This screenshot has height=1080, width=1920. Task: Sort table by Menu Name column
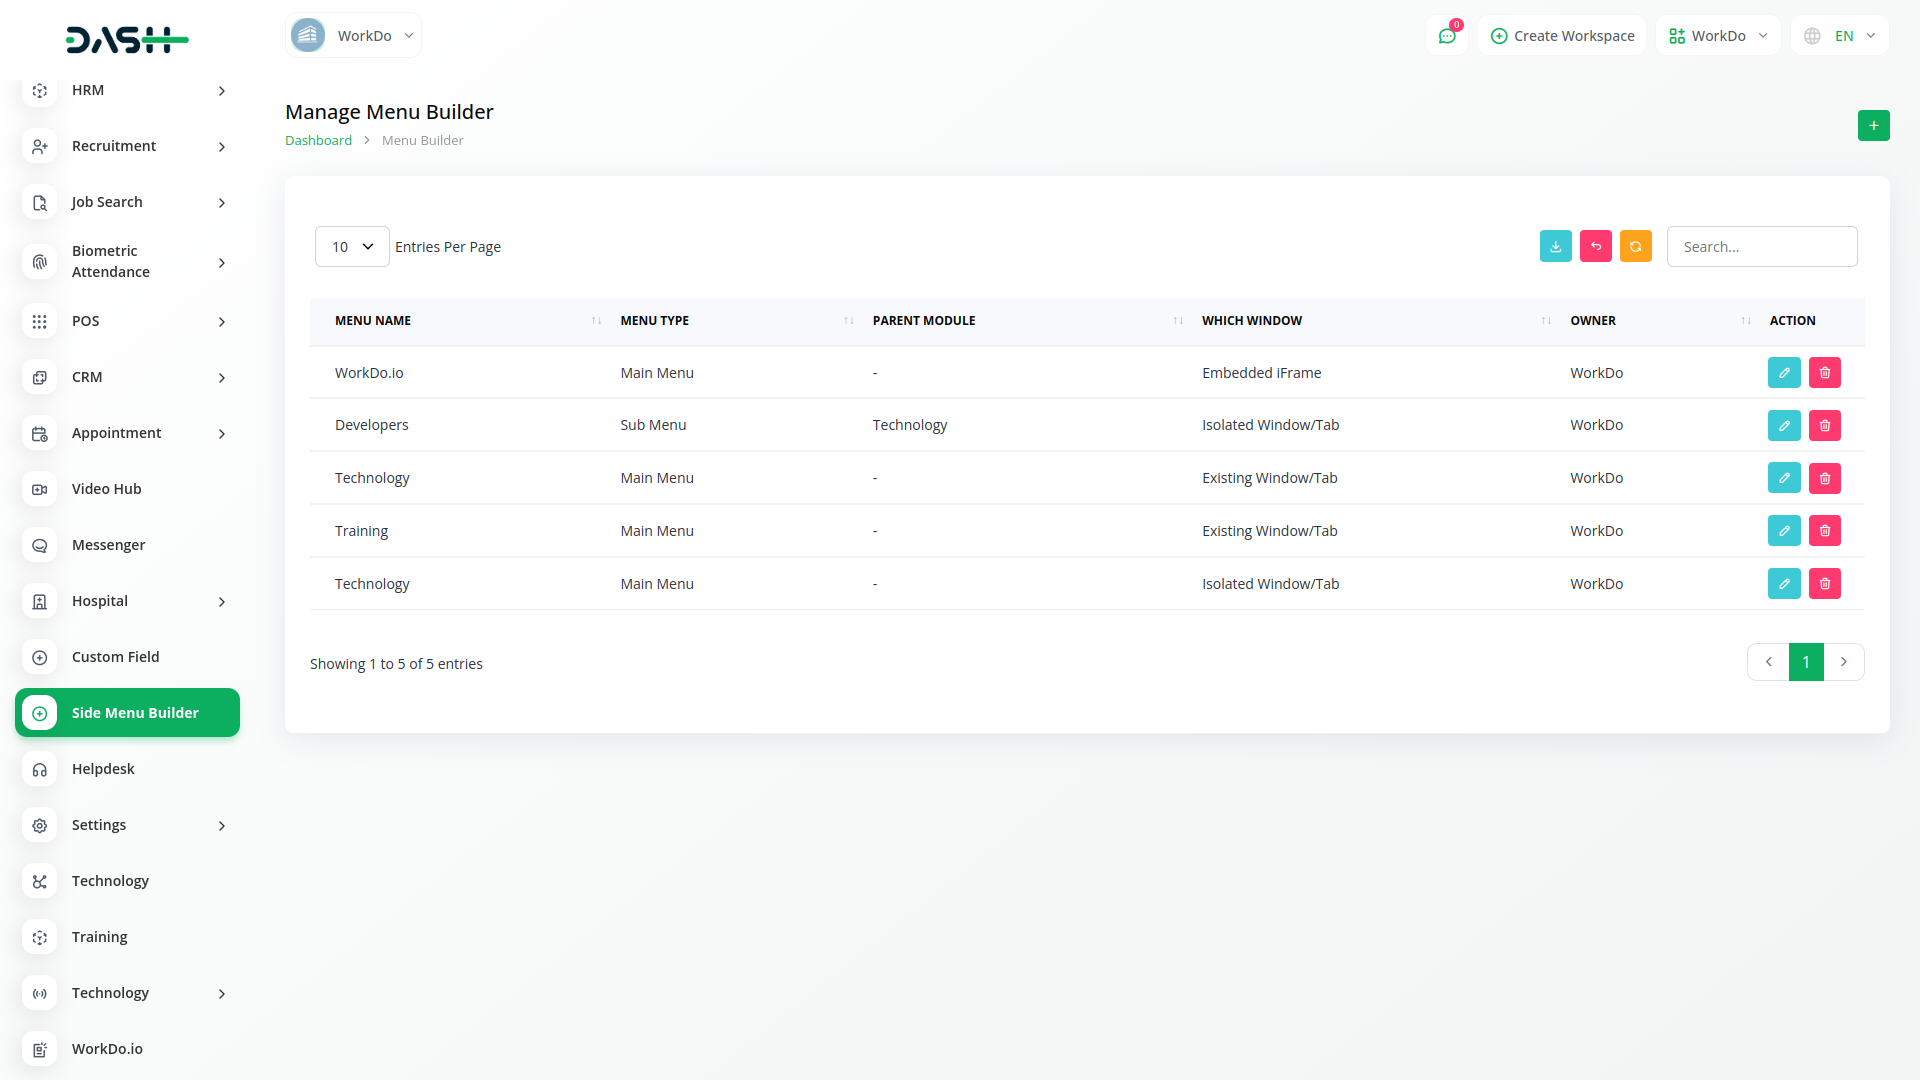click(x=373, y=320)
